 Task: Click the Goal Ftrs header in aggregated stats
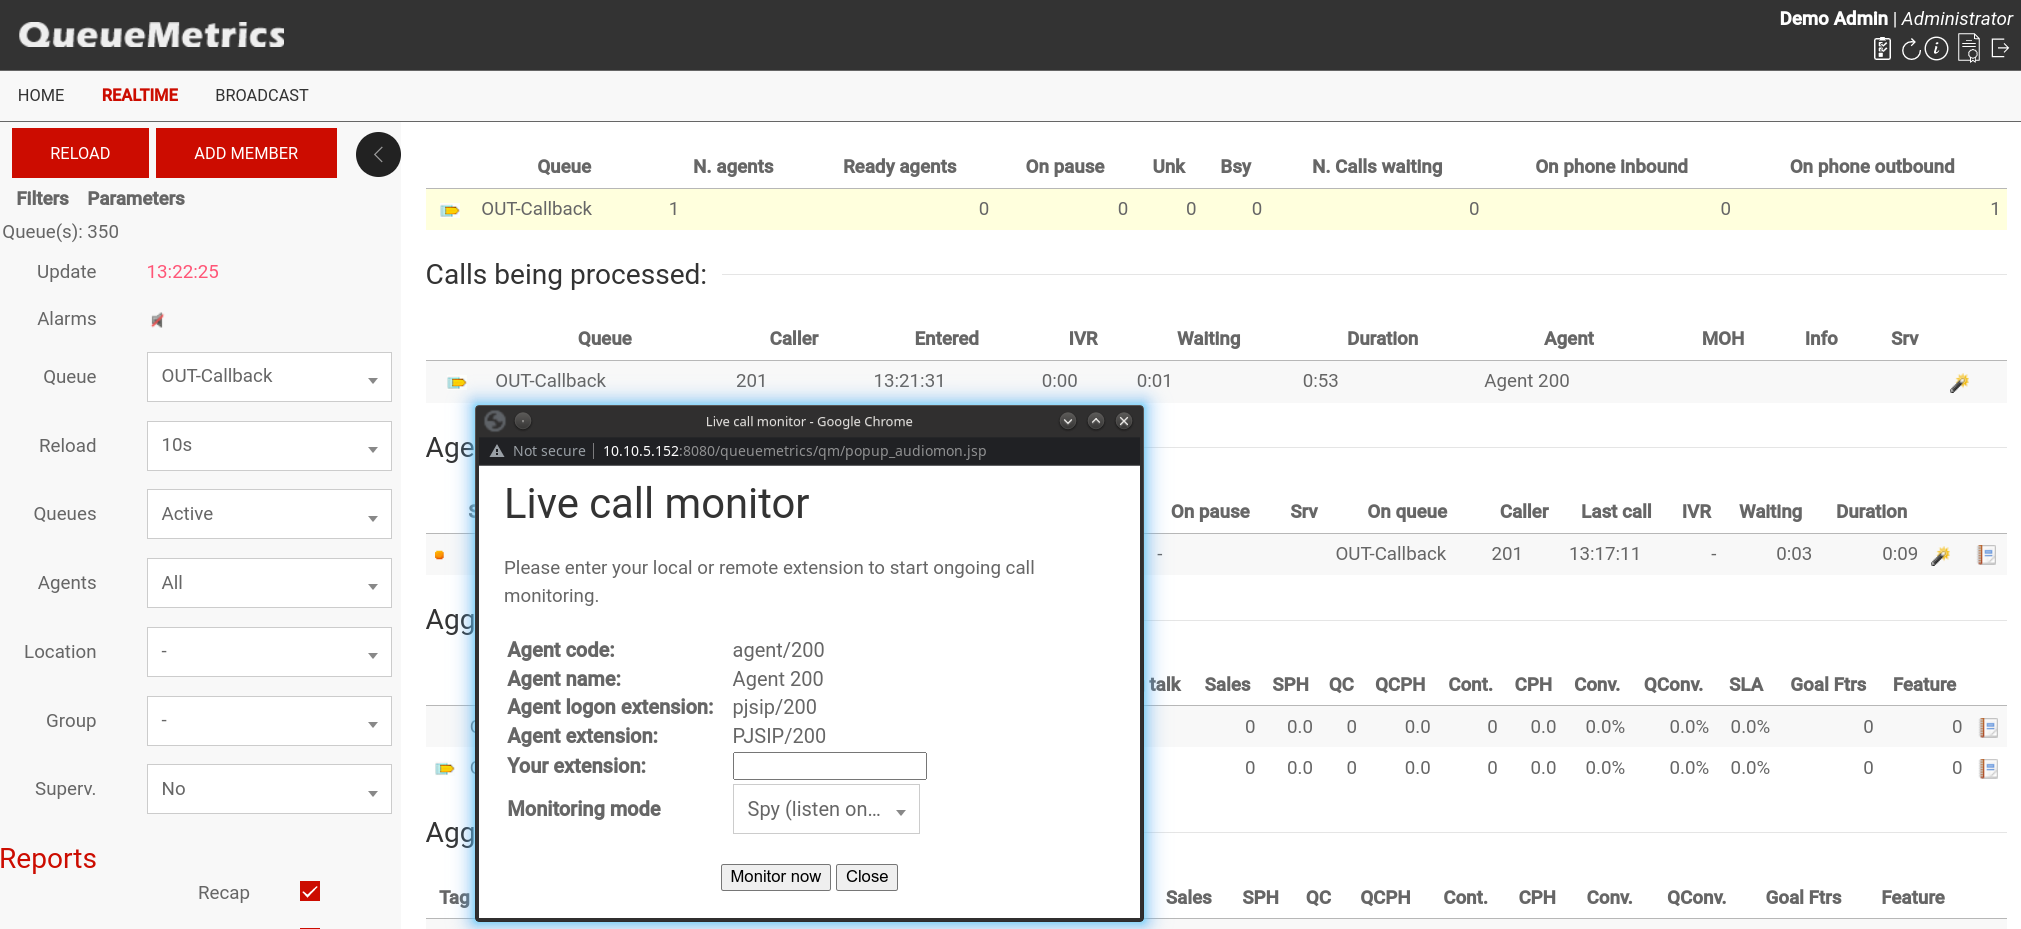coord(1828,684)
